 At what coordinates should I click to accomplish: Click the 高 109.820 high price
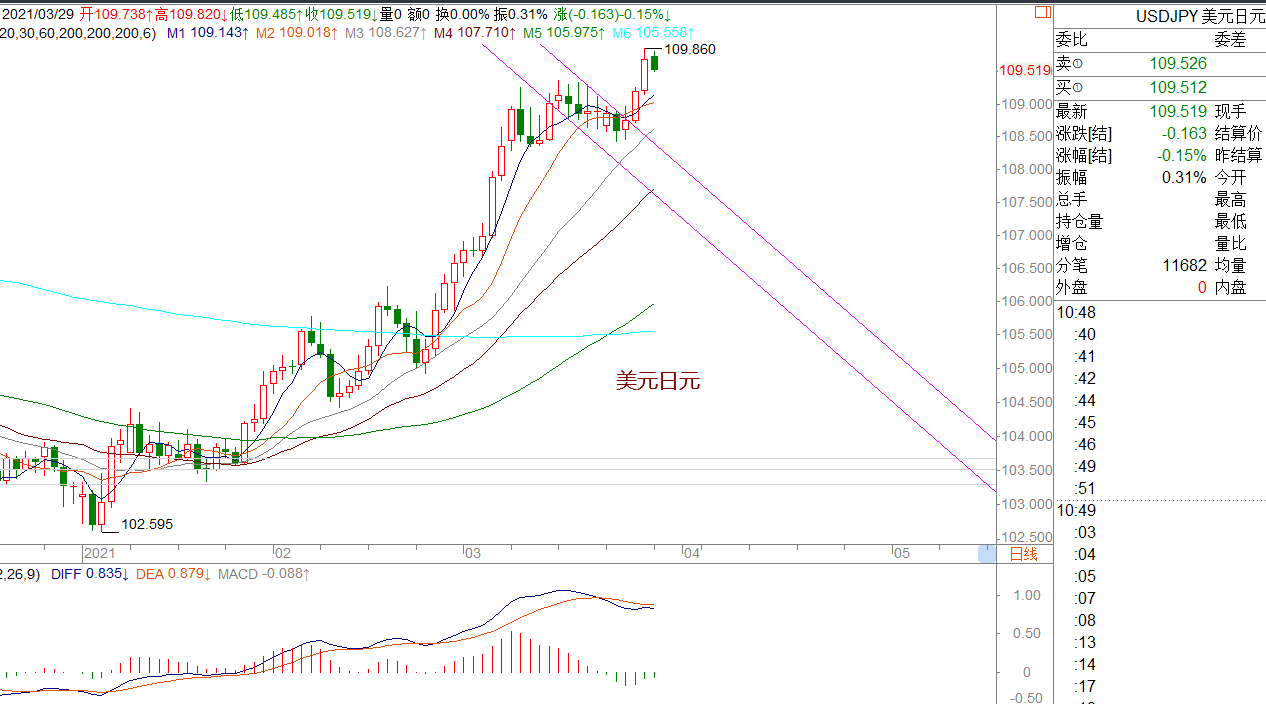coord(191,14)
